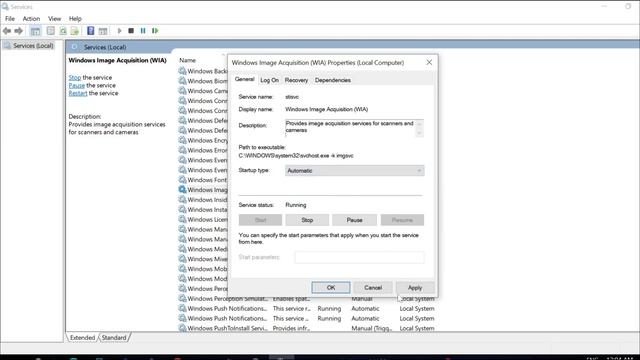Click the gear icon beside Windows Medi… service

click(182, 249)
